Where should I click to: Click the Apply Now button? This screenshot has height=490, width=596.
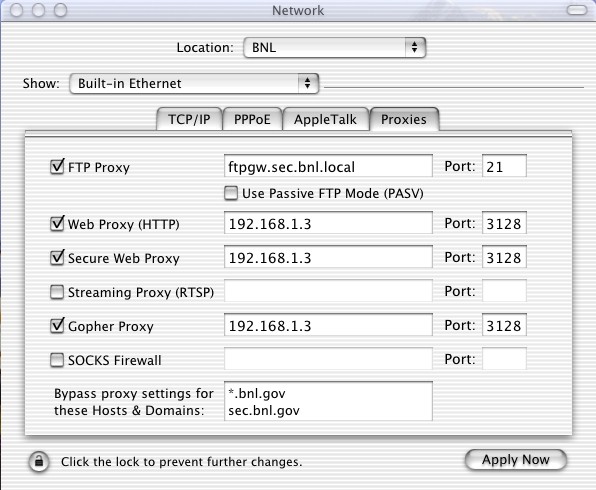tap(516, 460)
